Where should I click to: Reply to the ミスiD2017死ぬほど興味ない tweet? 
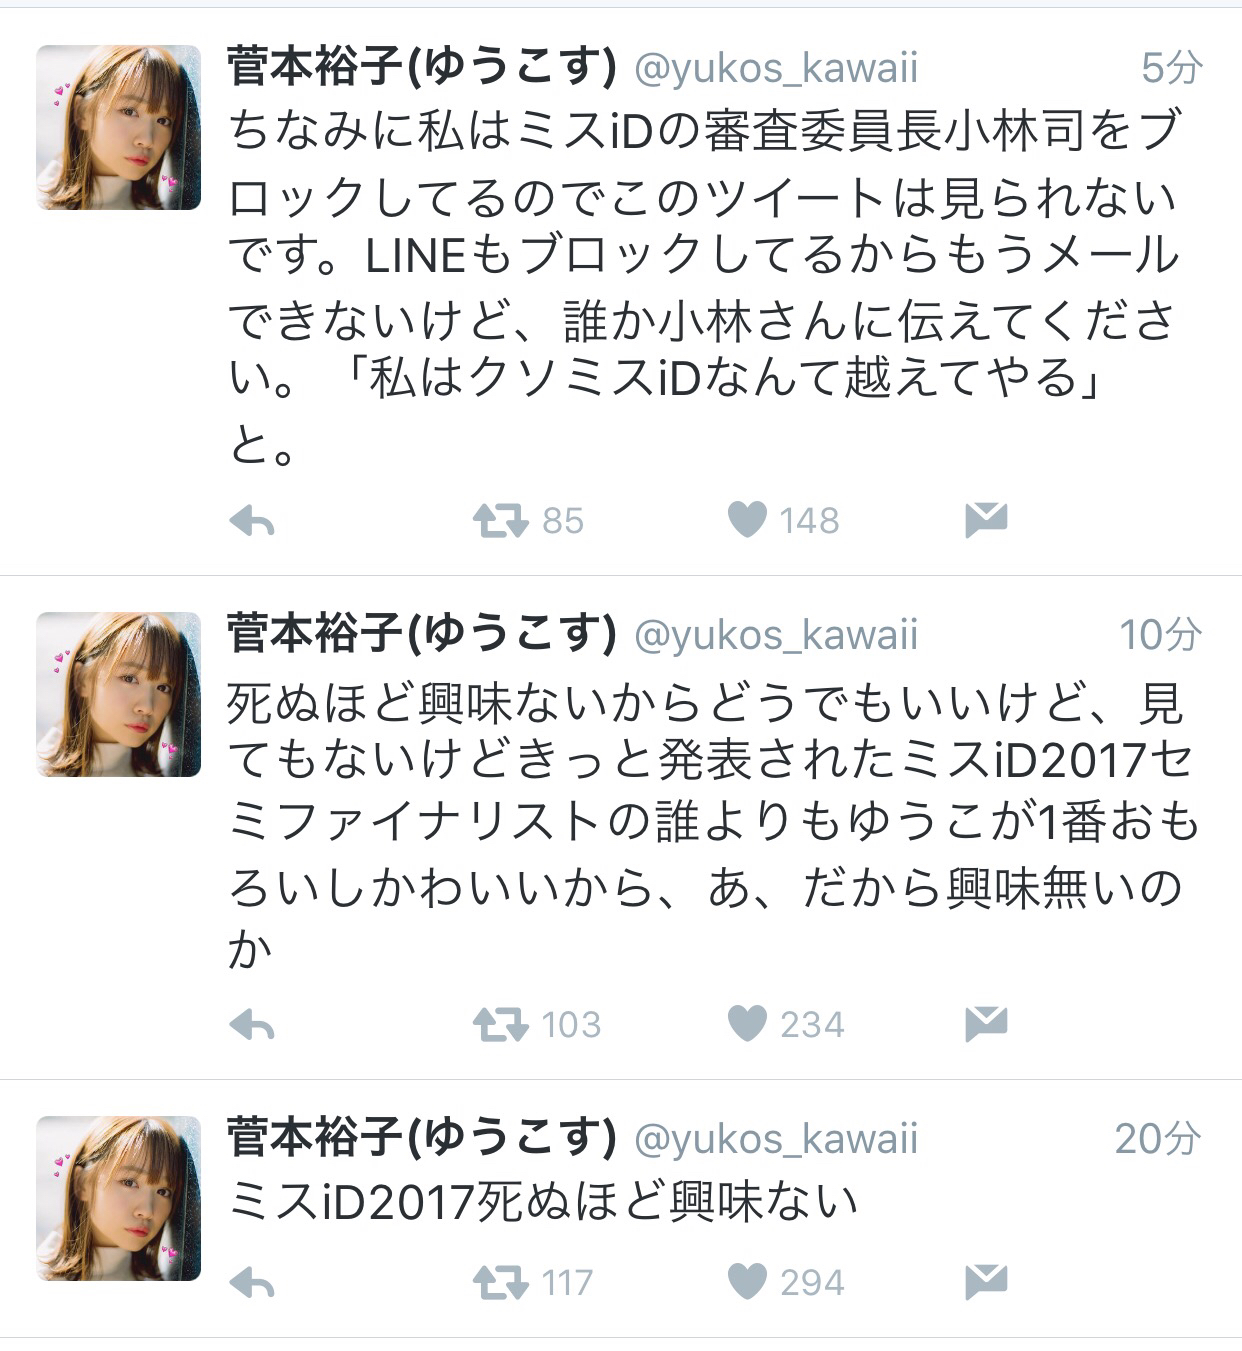click(252, 1283)
